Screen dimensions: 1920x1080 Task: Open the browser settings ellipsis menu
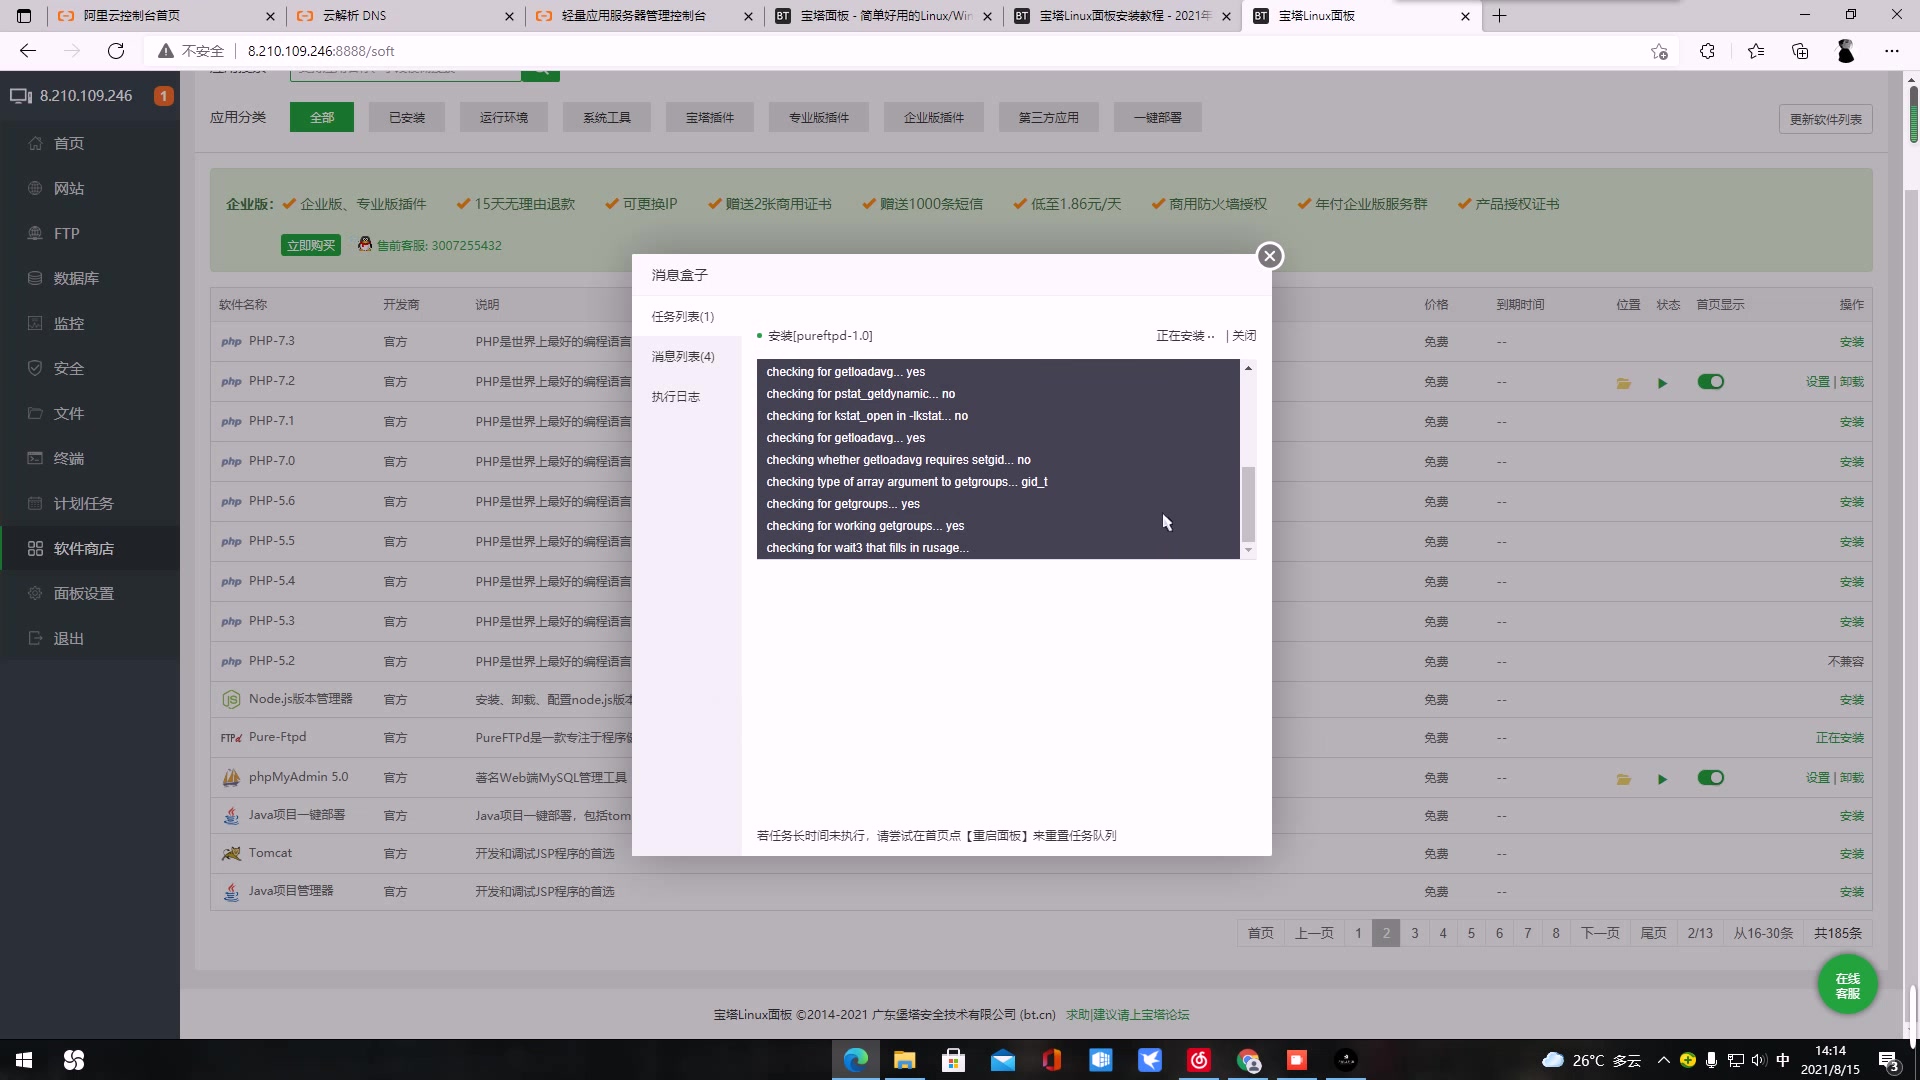(1891, 51)
